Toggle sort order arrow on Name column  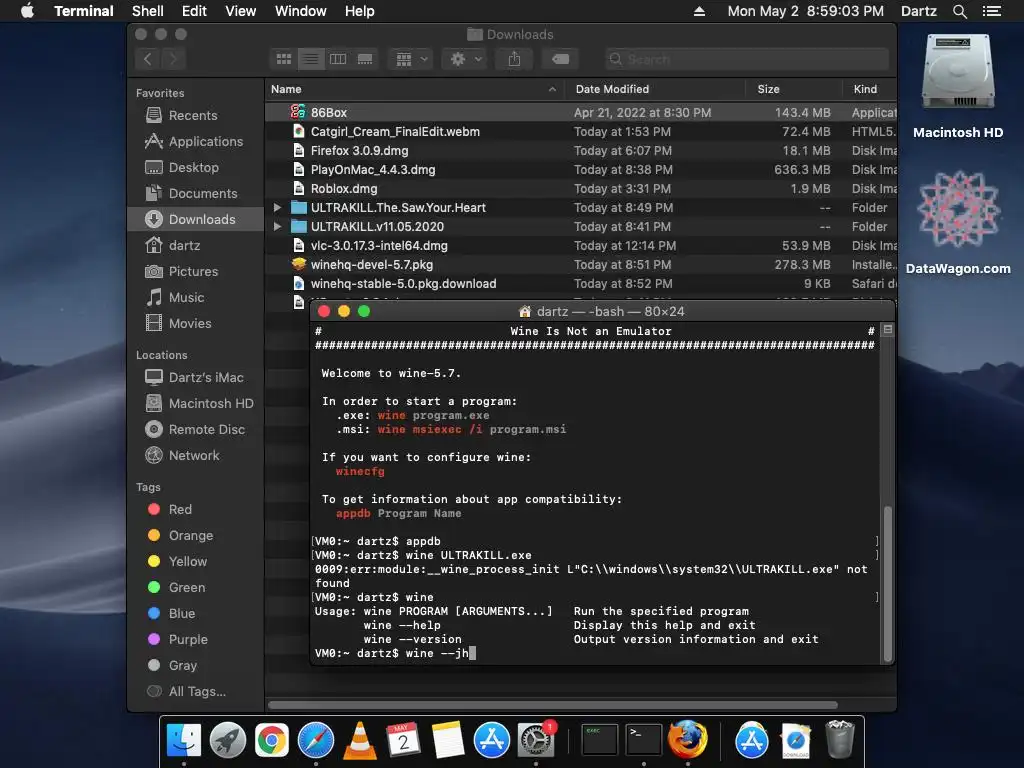click(x=552, y=89)
